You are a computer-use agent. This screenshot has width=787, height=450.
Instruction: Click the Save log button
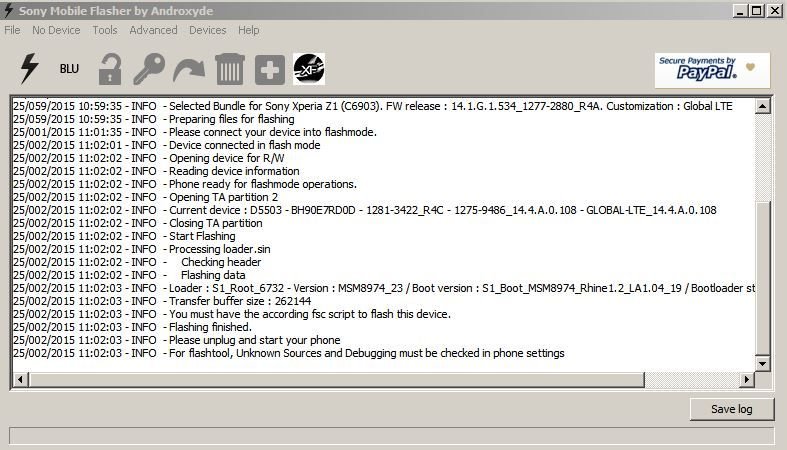[731, 409]
